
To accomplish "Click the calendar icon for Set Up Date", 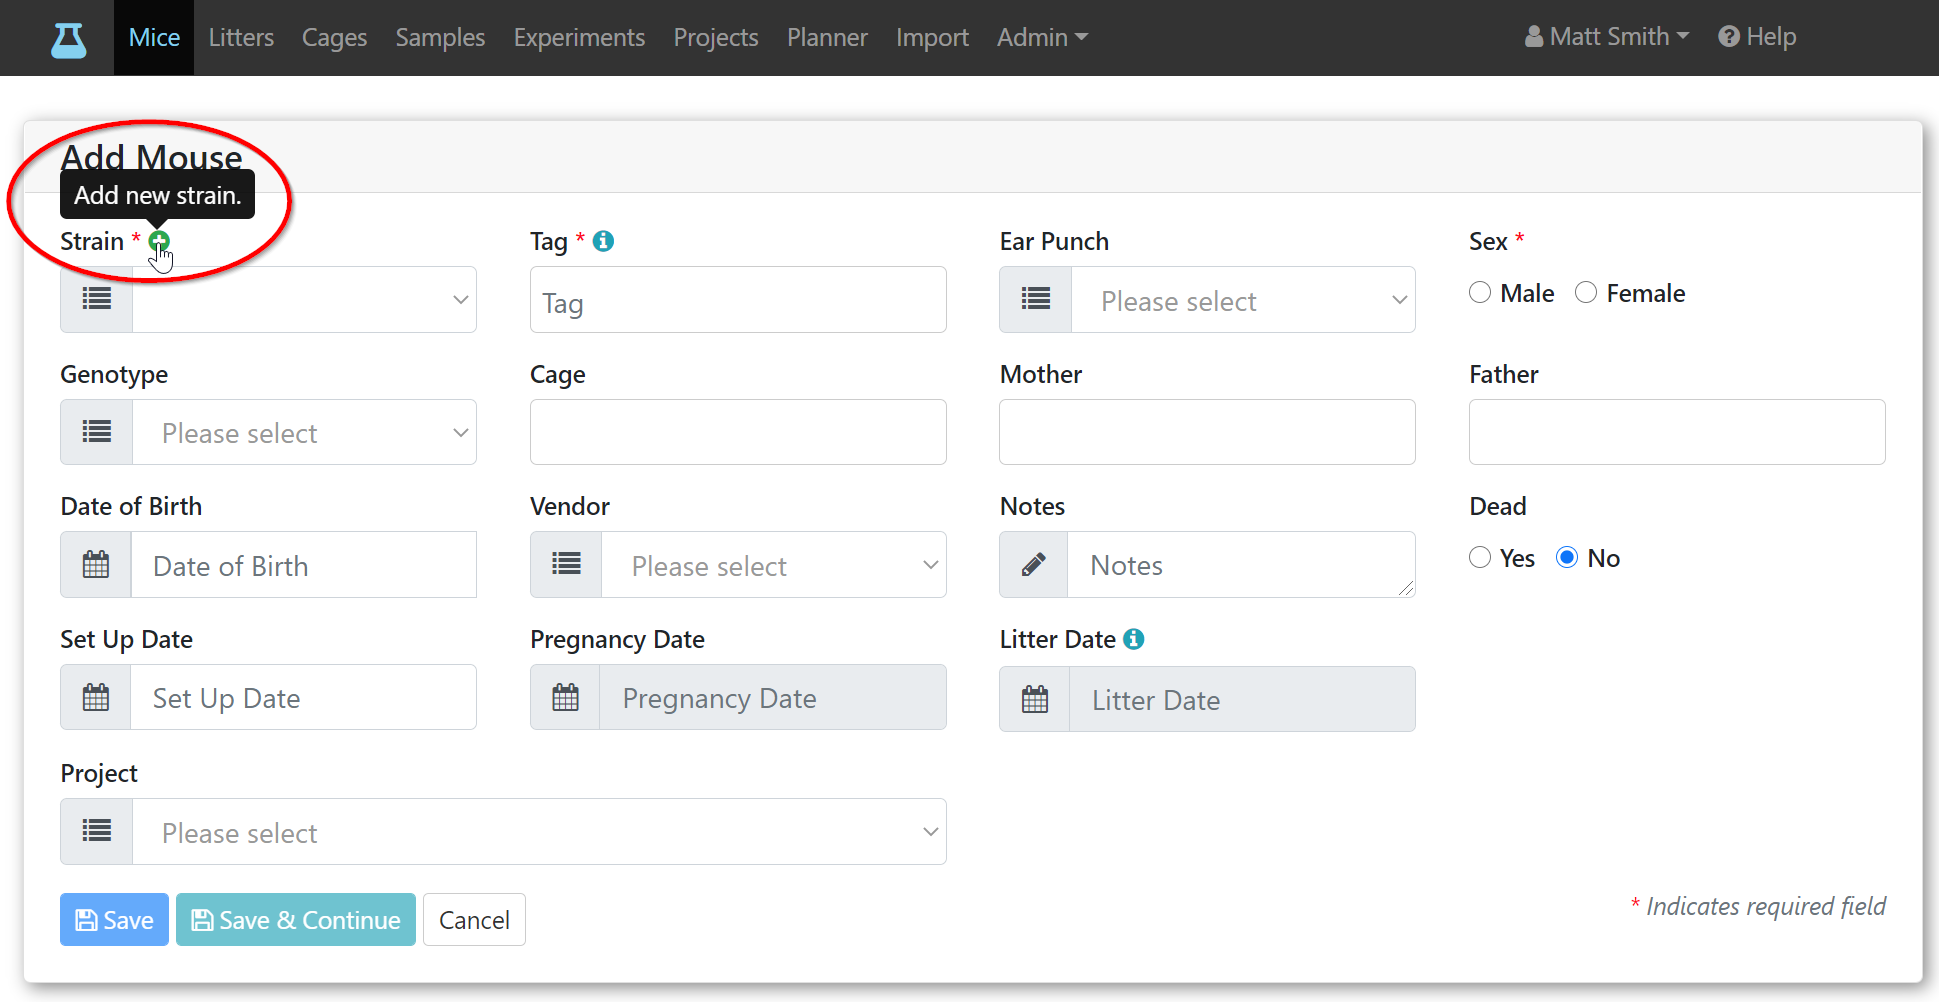I will click(96, 697).
